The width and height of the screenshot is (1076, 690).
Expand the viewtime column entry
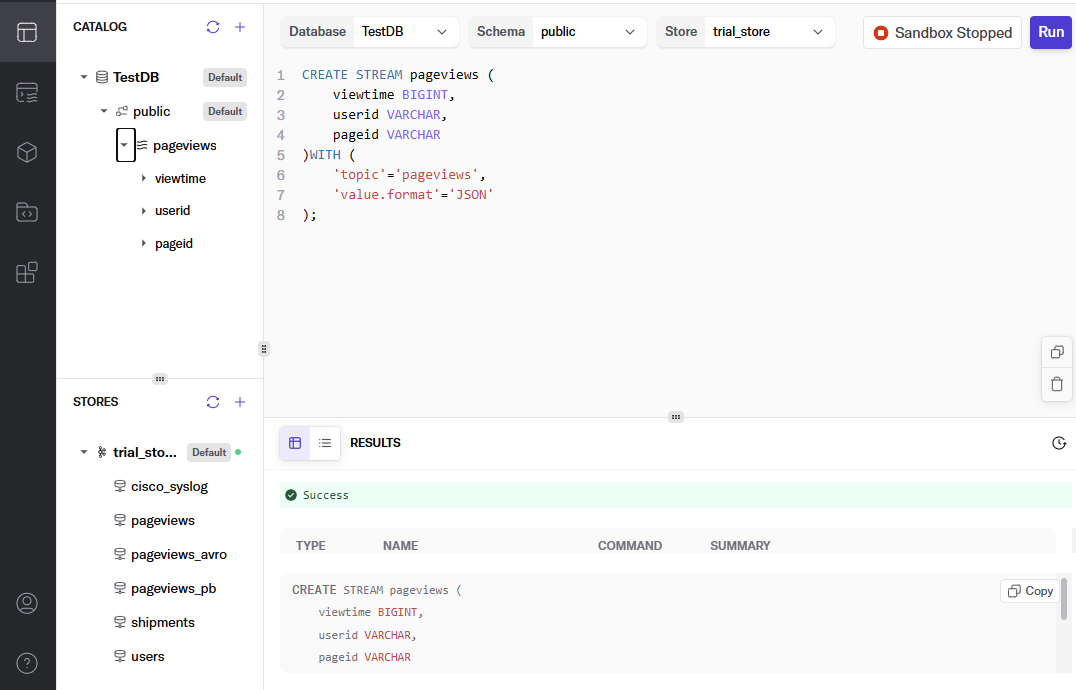[x=143, y=178]
